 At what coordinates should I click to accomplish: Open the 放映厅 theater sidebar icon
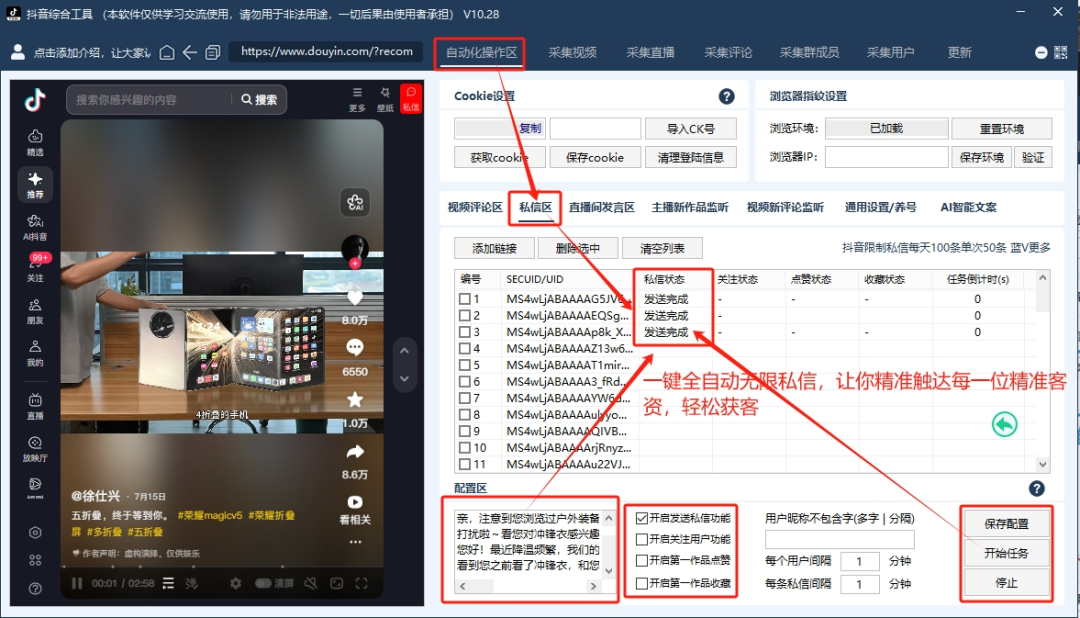(35, 449)
